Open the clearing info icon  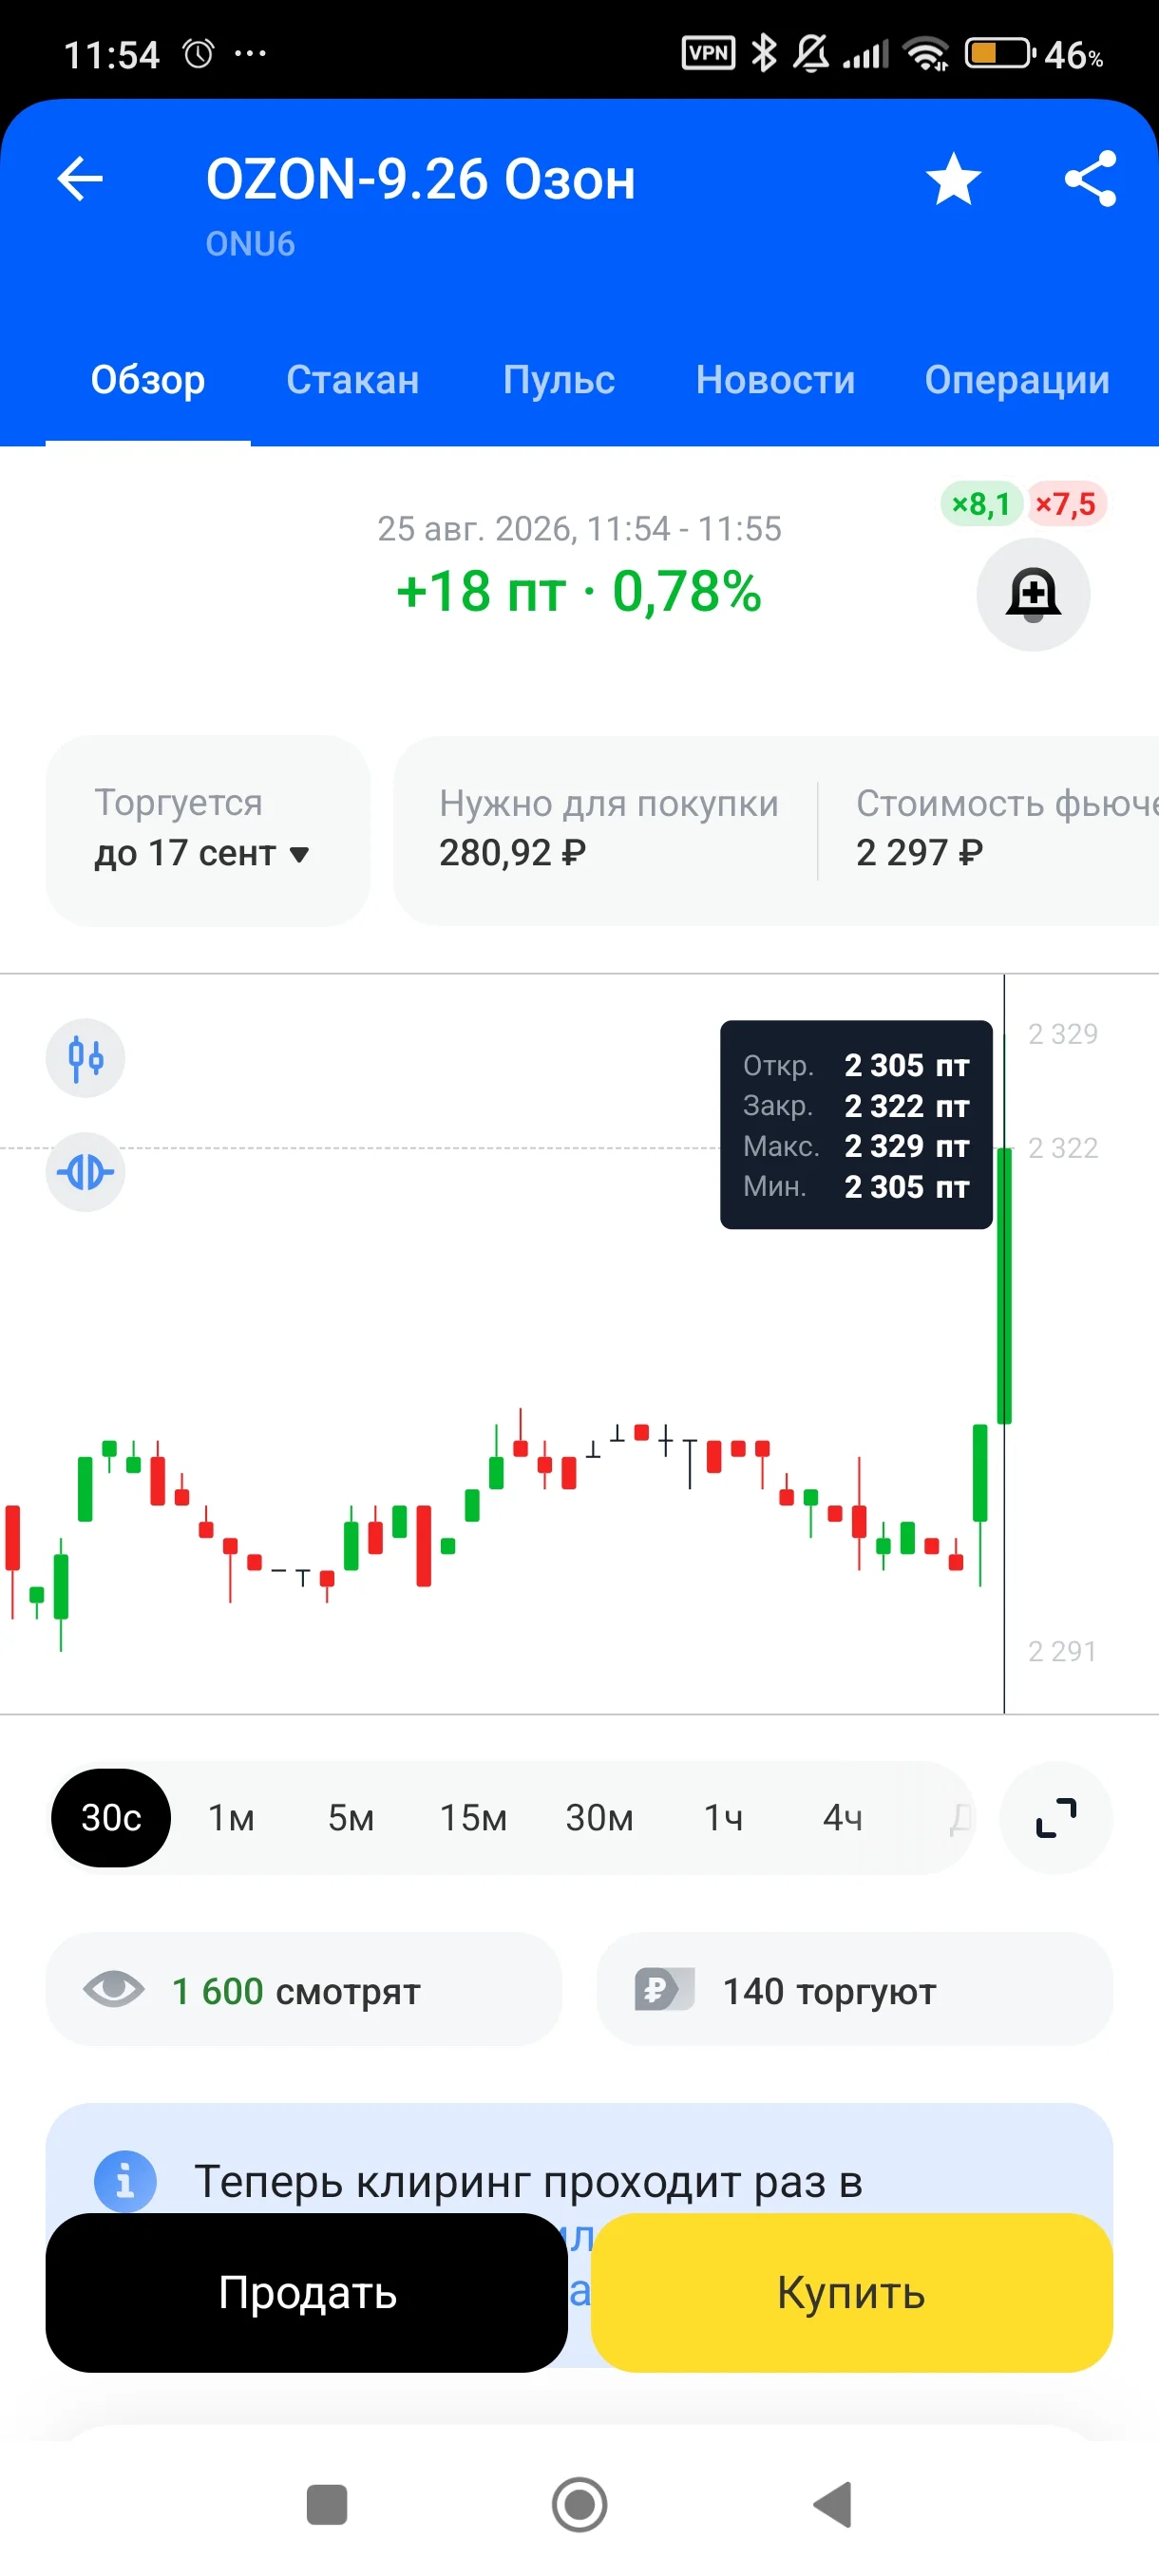click(x=125, y=2180)
